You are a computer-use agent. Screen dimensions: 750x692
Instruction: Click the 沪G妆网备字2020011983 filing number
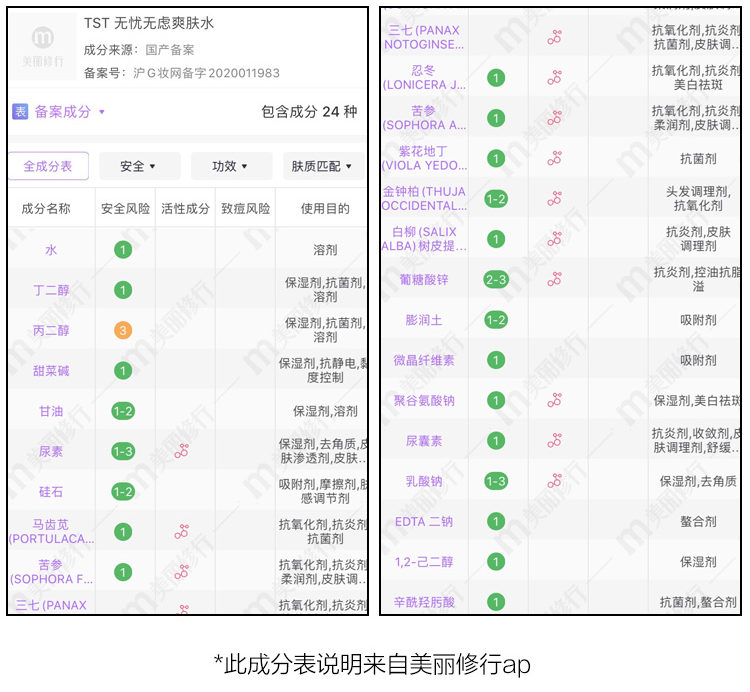pos(206,73)
